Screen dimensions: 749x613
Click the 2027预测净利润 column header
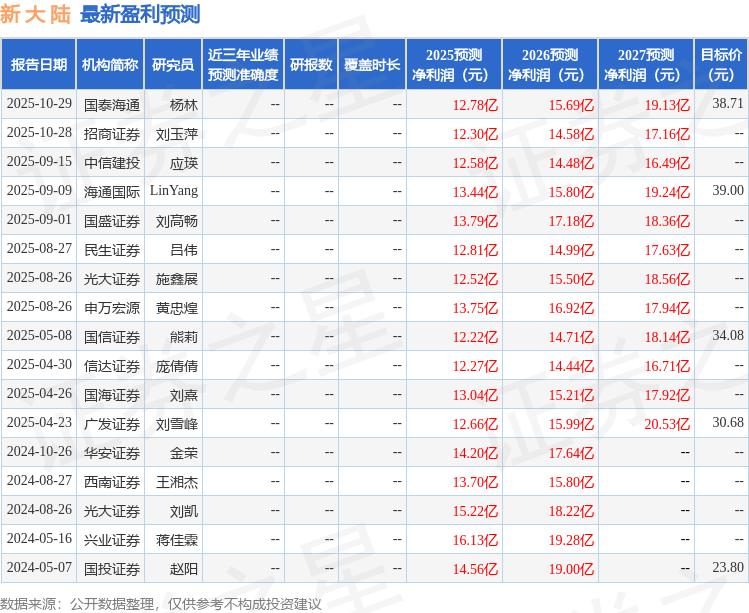pyautogui.click(x=646, y=65)
